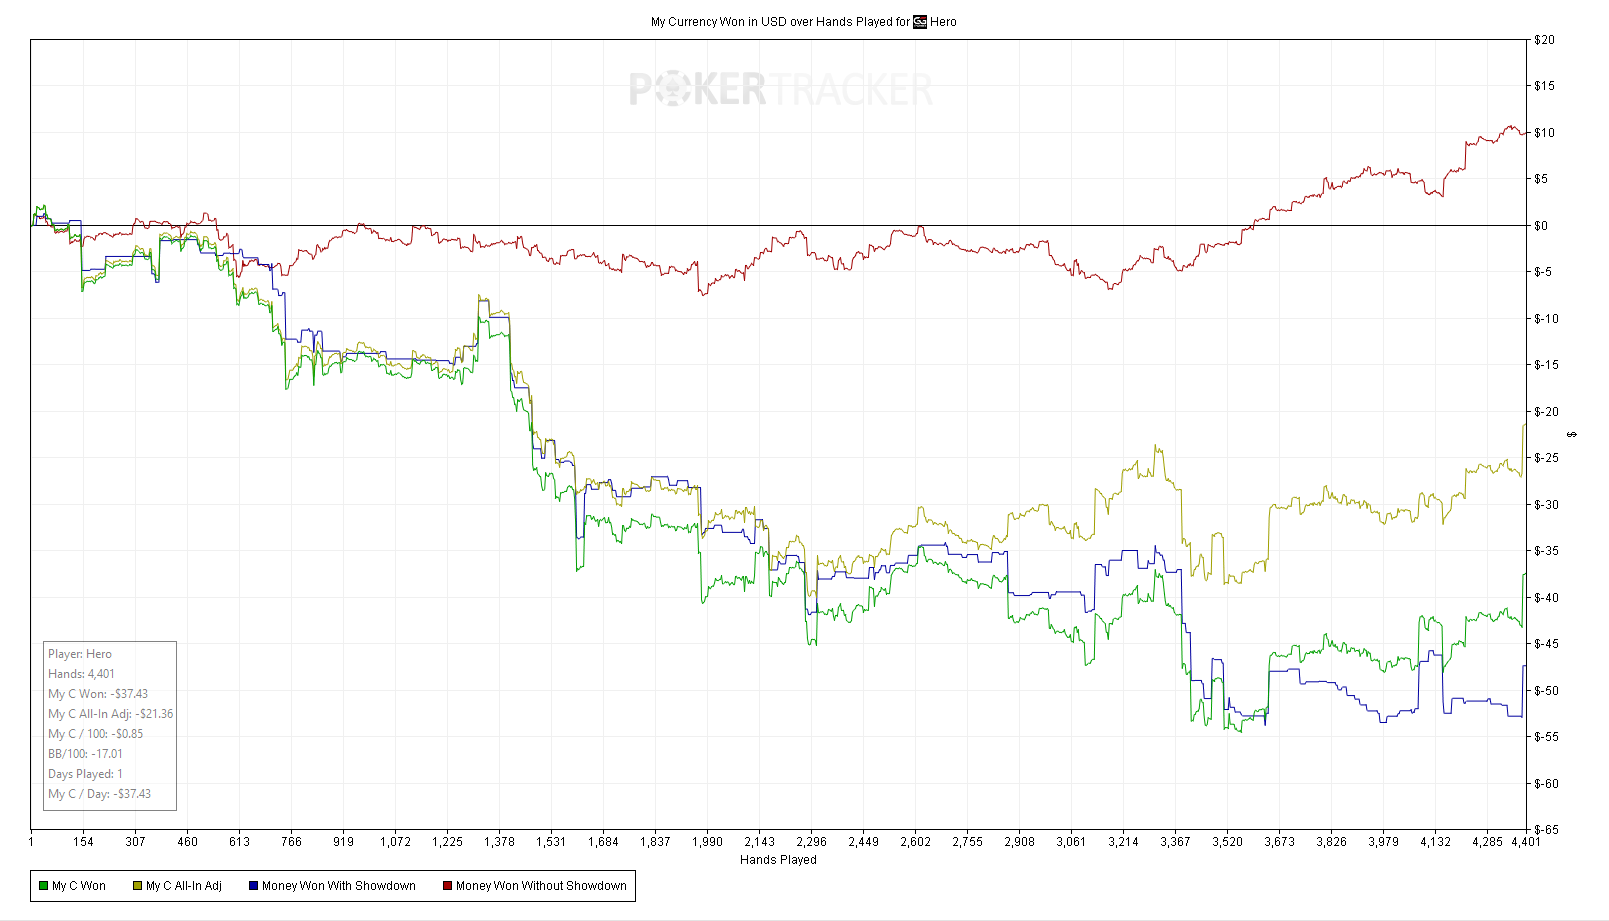Click the '3,520' x-axis tick label

tap(1227, 842)
